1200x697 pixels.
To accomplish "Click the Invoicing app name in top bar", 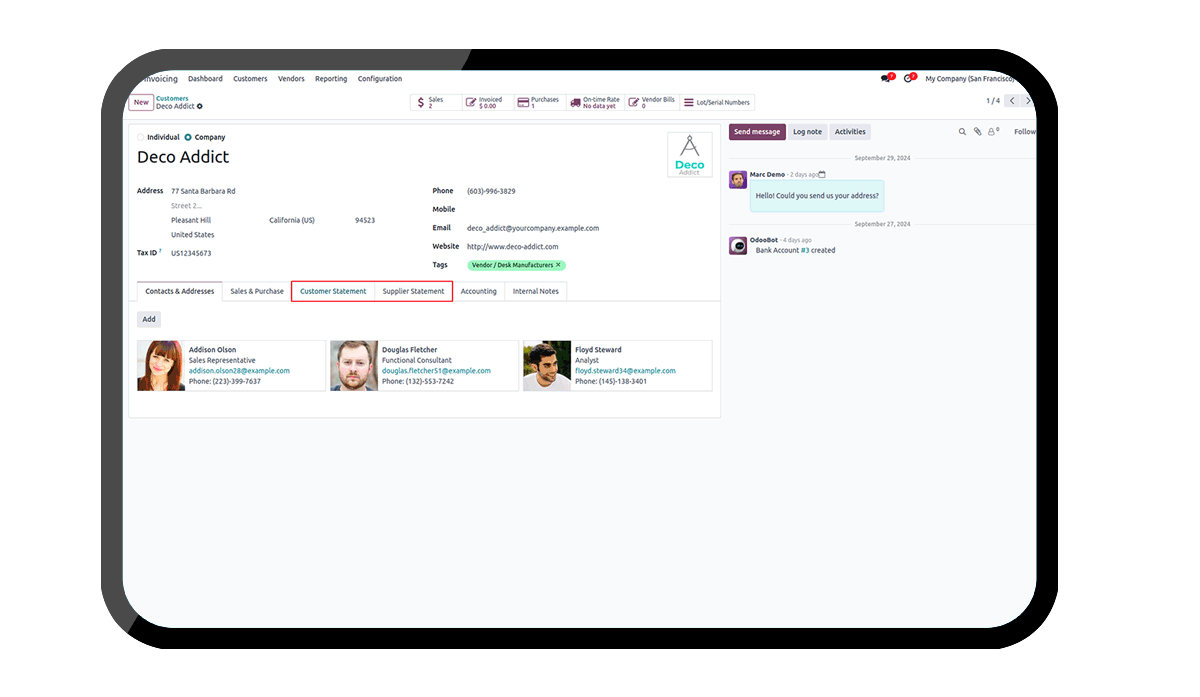I will click(160, 79).
